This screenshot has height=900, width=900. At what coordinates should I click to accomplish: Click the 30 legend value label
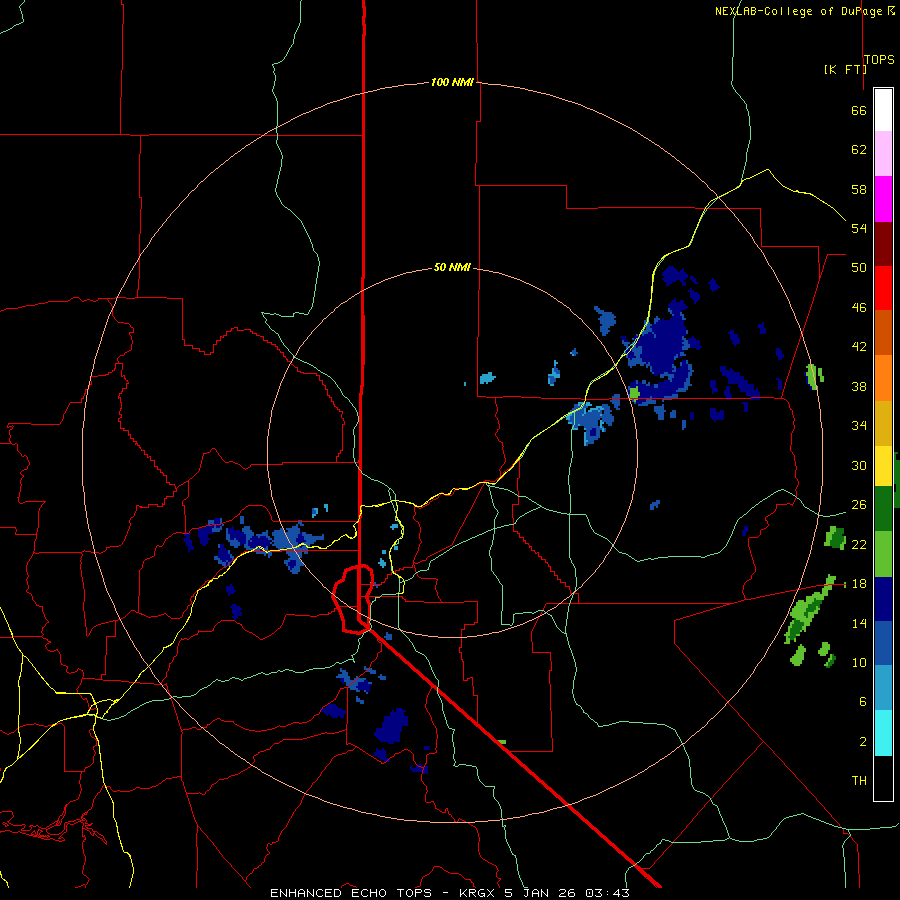tap(859, 465)
